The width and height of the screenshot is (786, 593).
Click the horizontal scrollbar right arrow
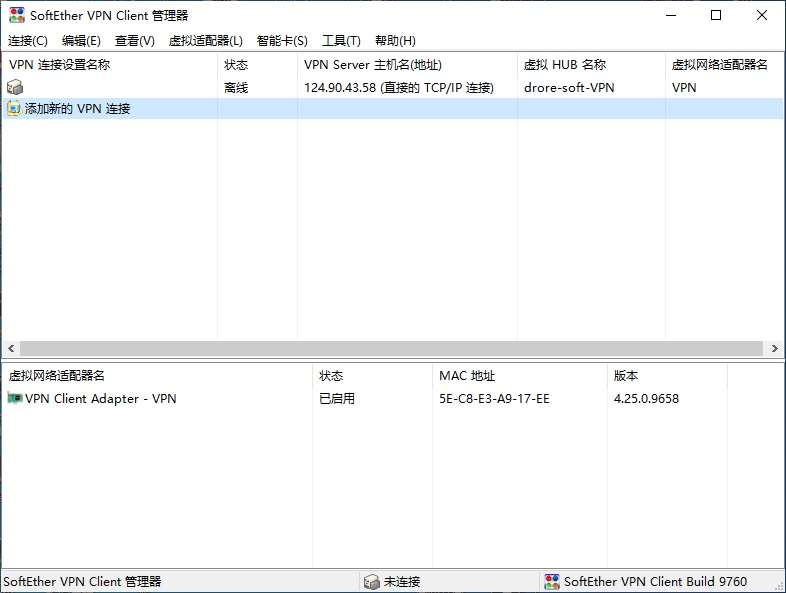point(774,348)
